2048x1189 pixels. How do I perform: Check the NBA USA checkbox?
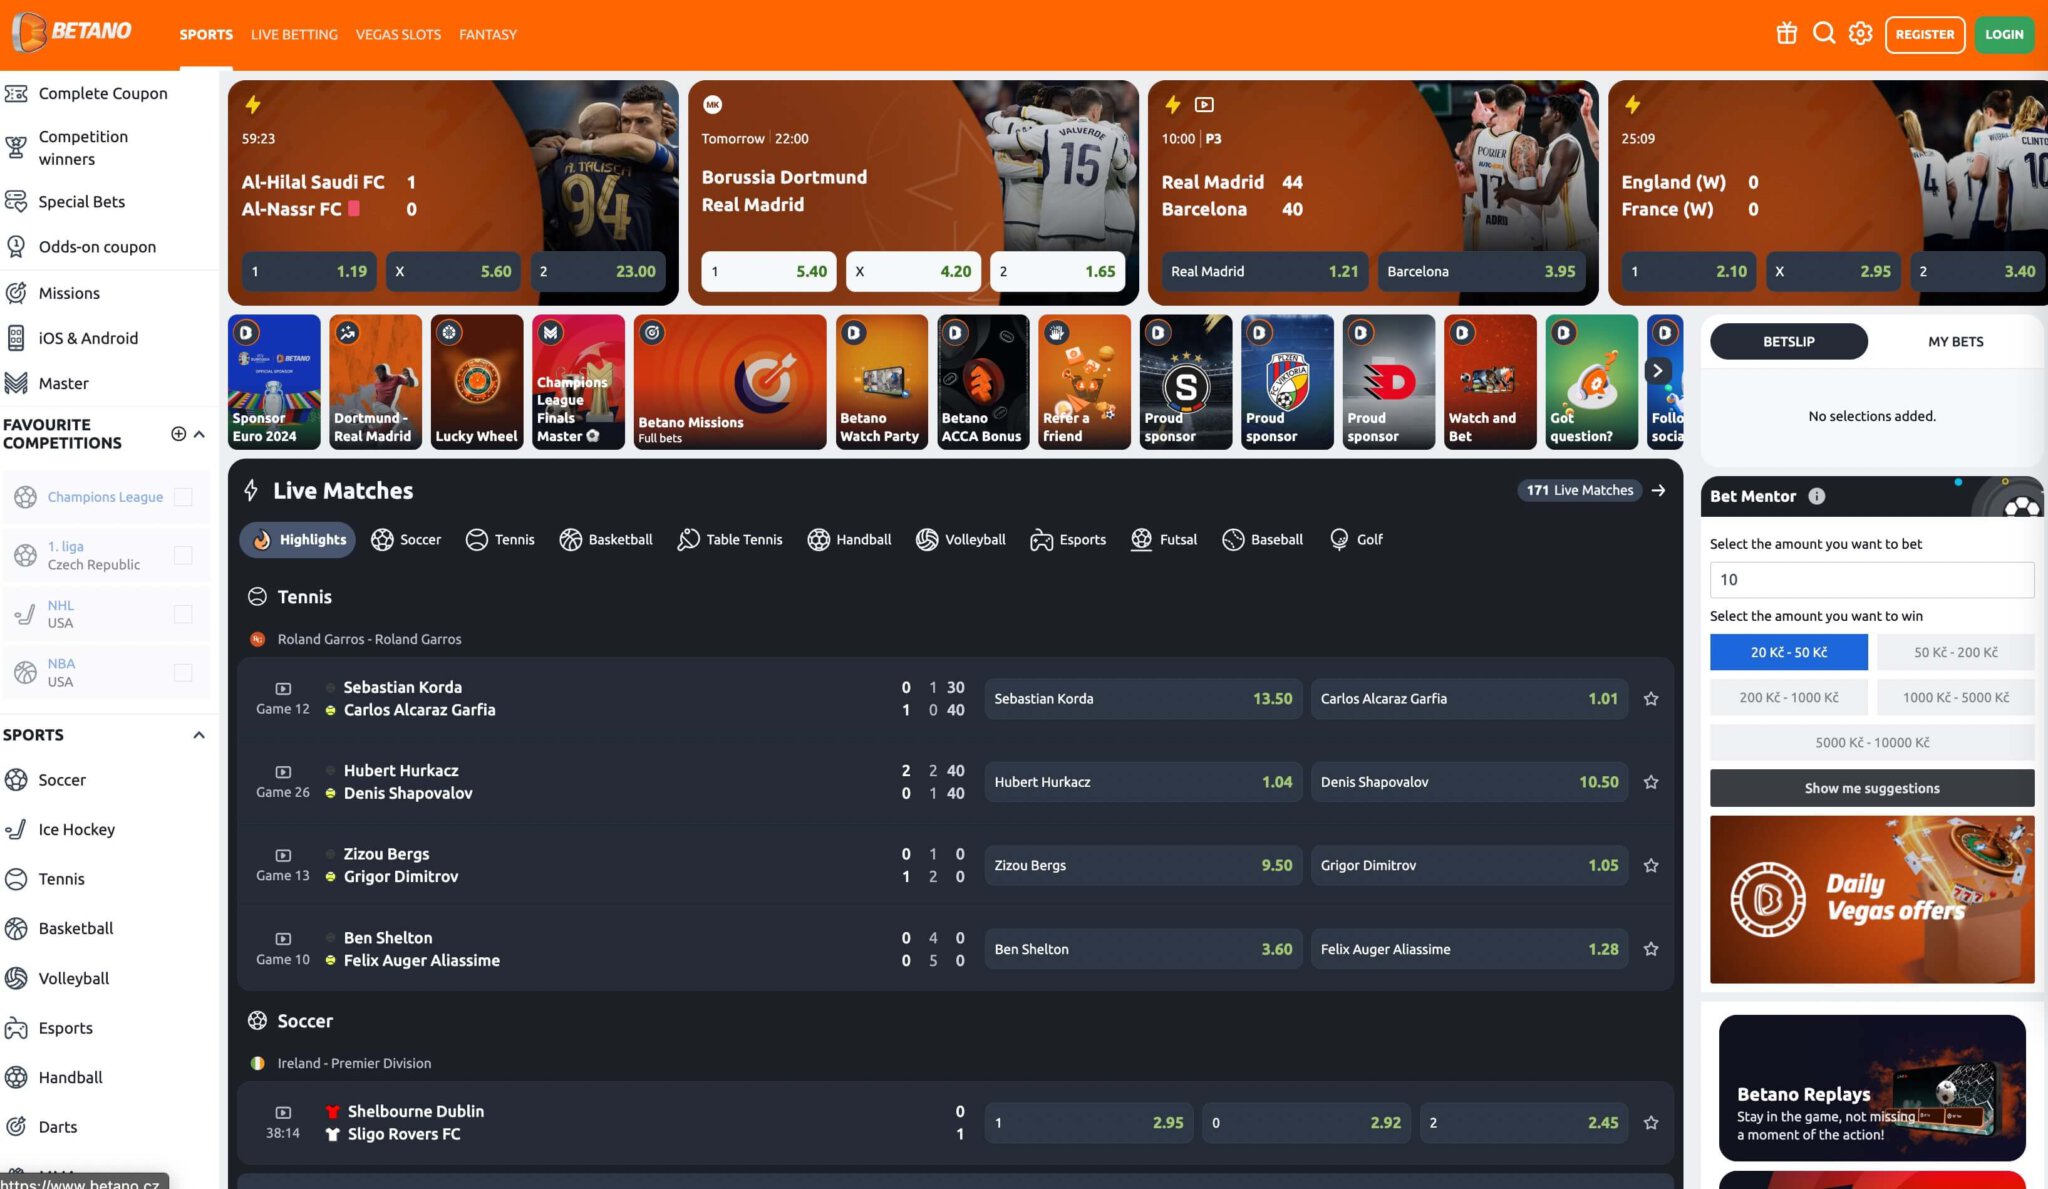pos(183,673)
